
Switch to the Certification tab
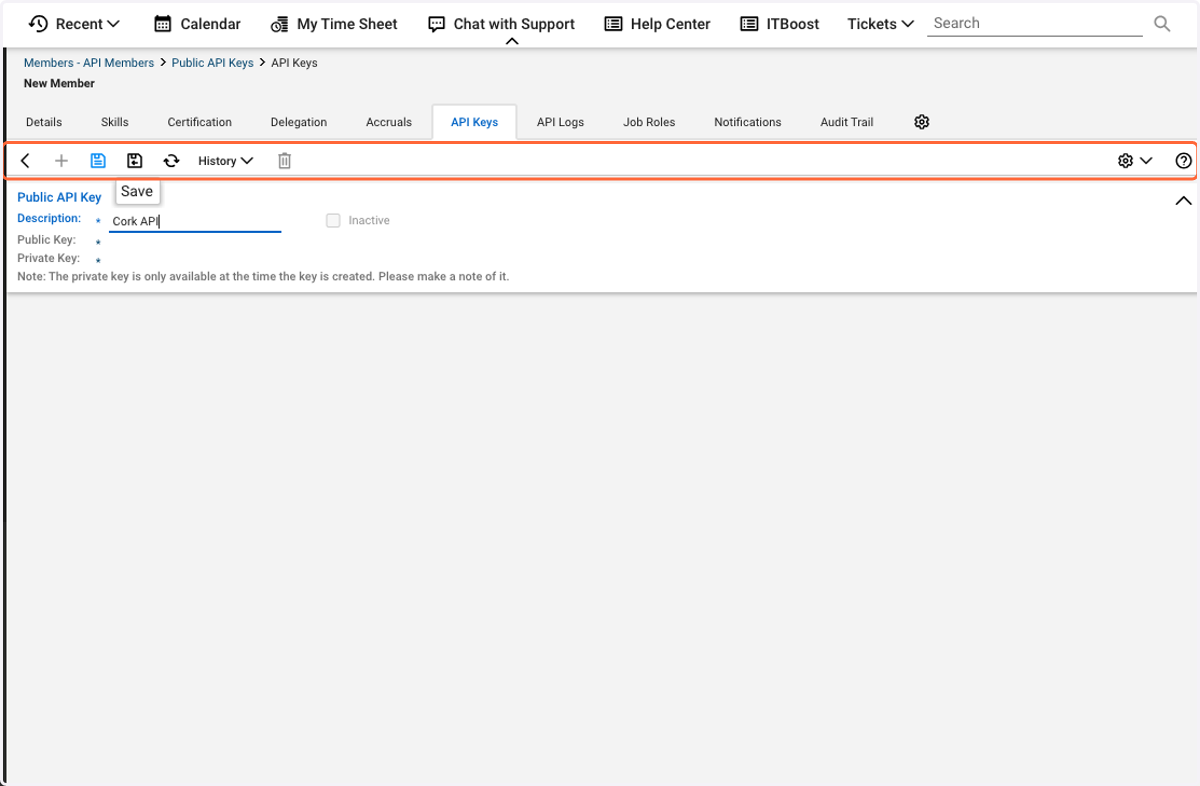[x=200, y=122]
